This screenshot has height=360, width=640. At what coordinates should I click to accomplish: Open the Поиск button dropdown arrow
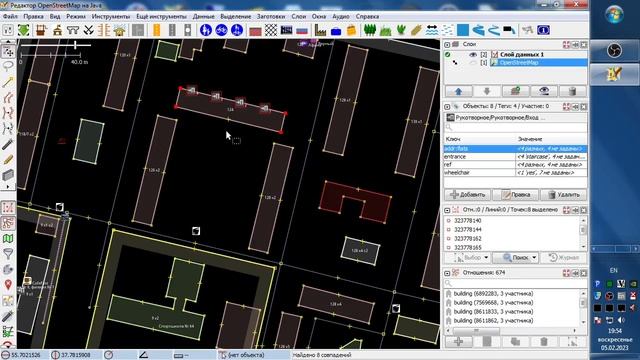(534, 258)
